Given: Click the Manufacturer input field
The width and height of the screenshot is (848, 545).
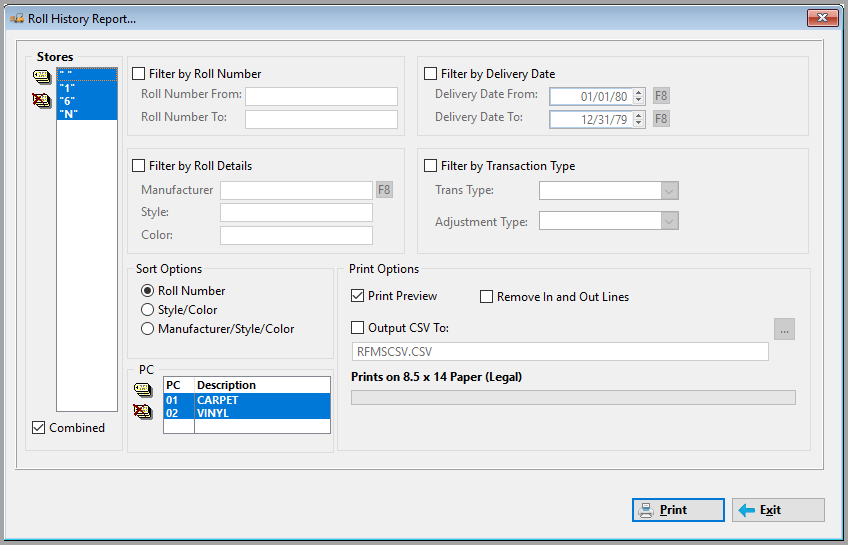Looking at the screenshot, I should tap(296, 190).
